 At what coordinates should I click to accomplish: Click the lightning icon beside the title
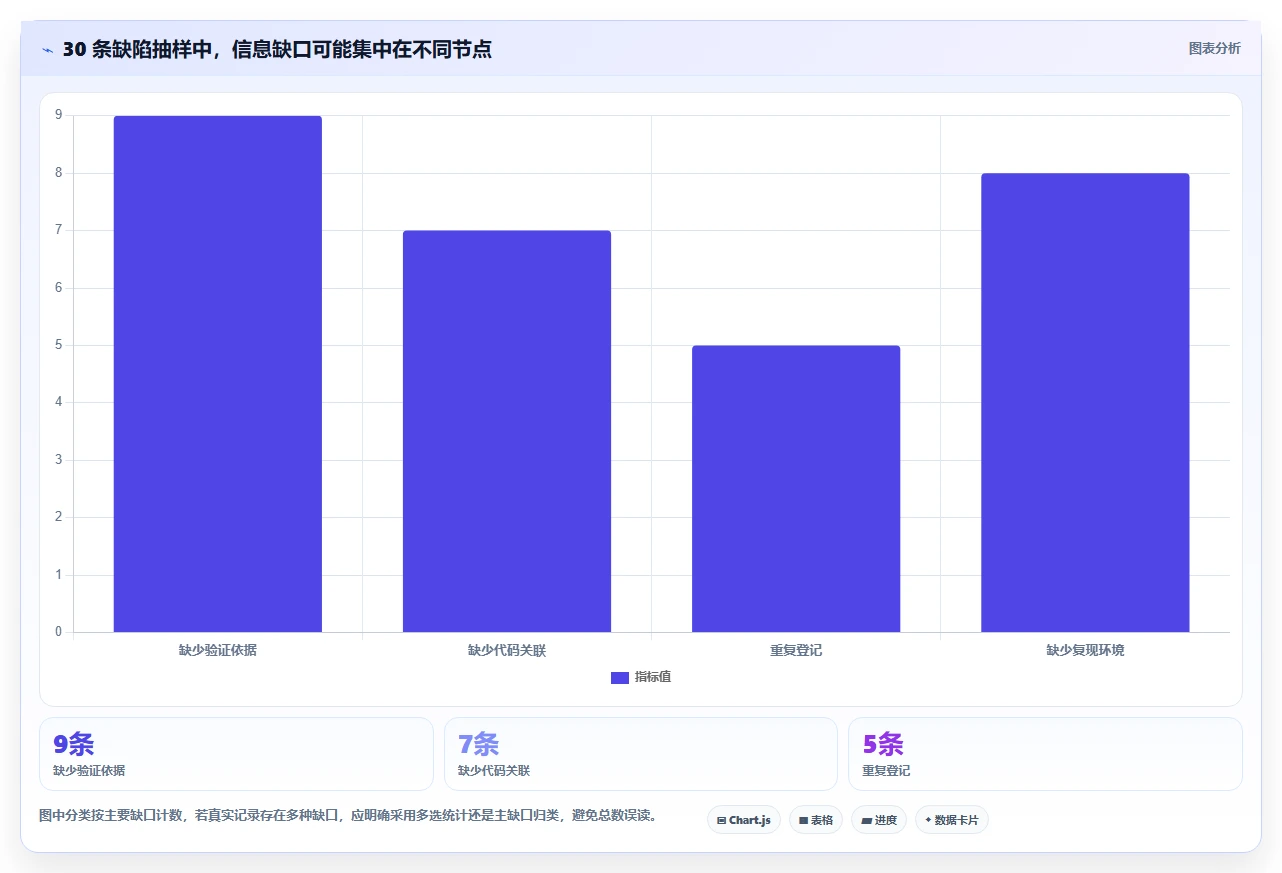tap(47, 50)
